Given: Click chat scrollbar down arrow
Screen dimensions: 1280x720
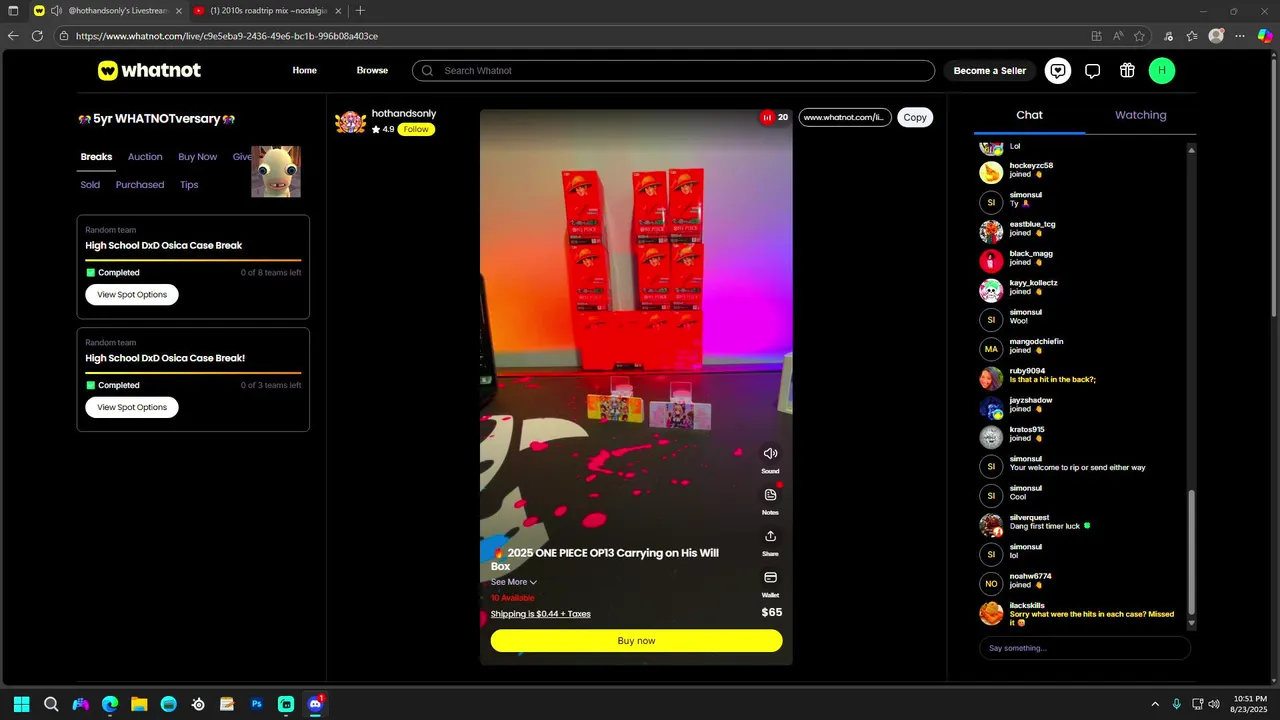Looking at the screenshot, I should point(1191,623).
